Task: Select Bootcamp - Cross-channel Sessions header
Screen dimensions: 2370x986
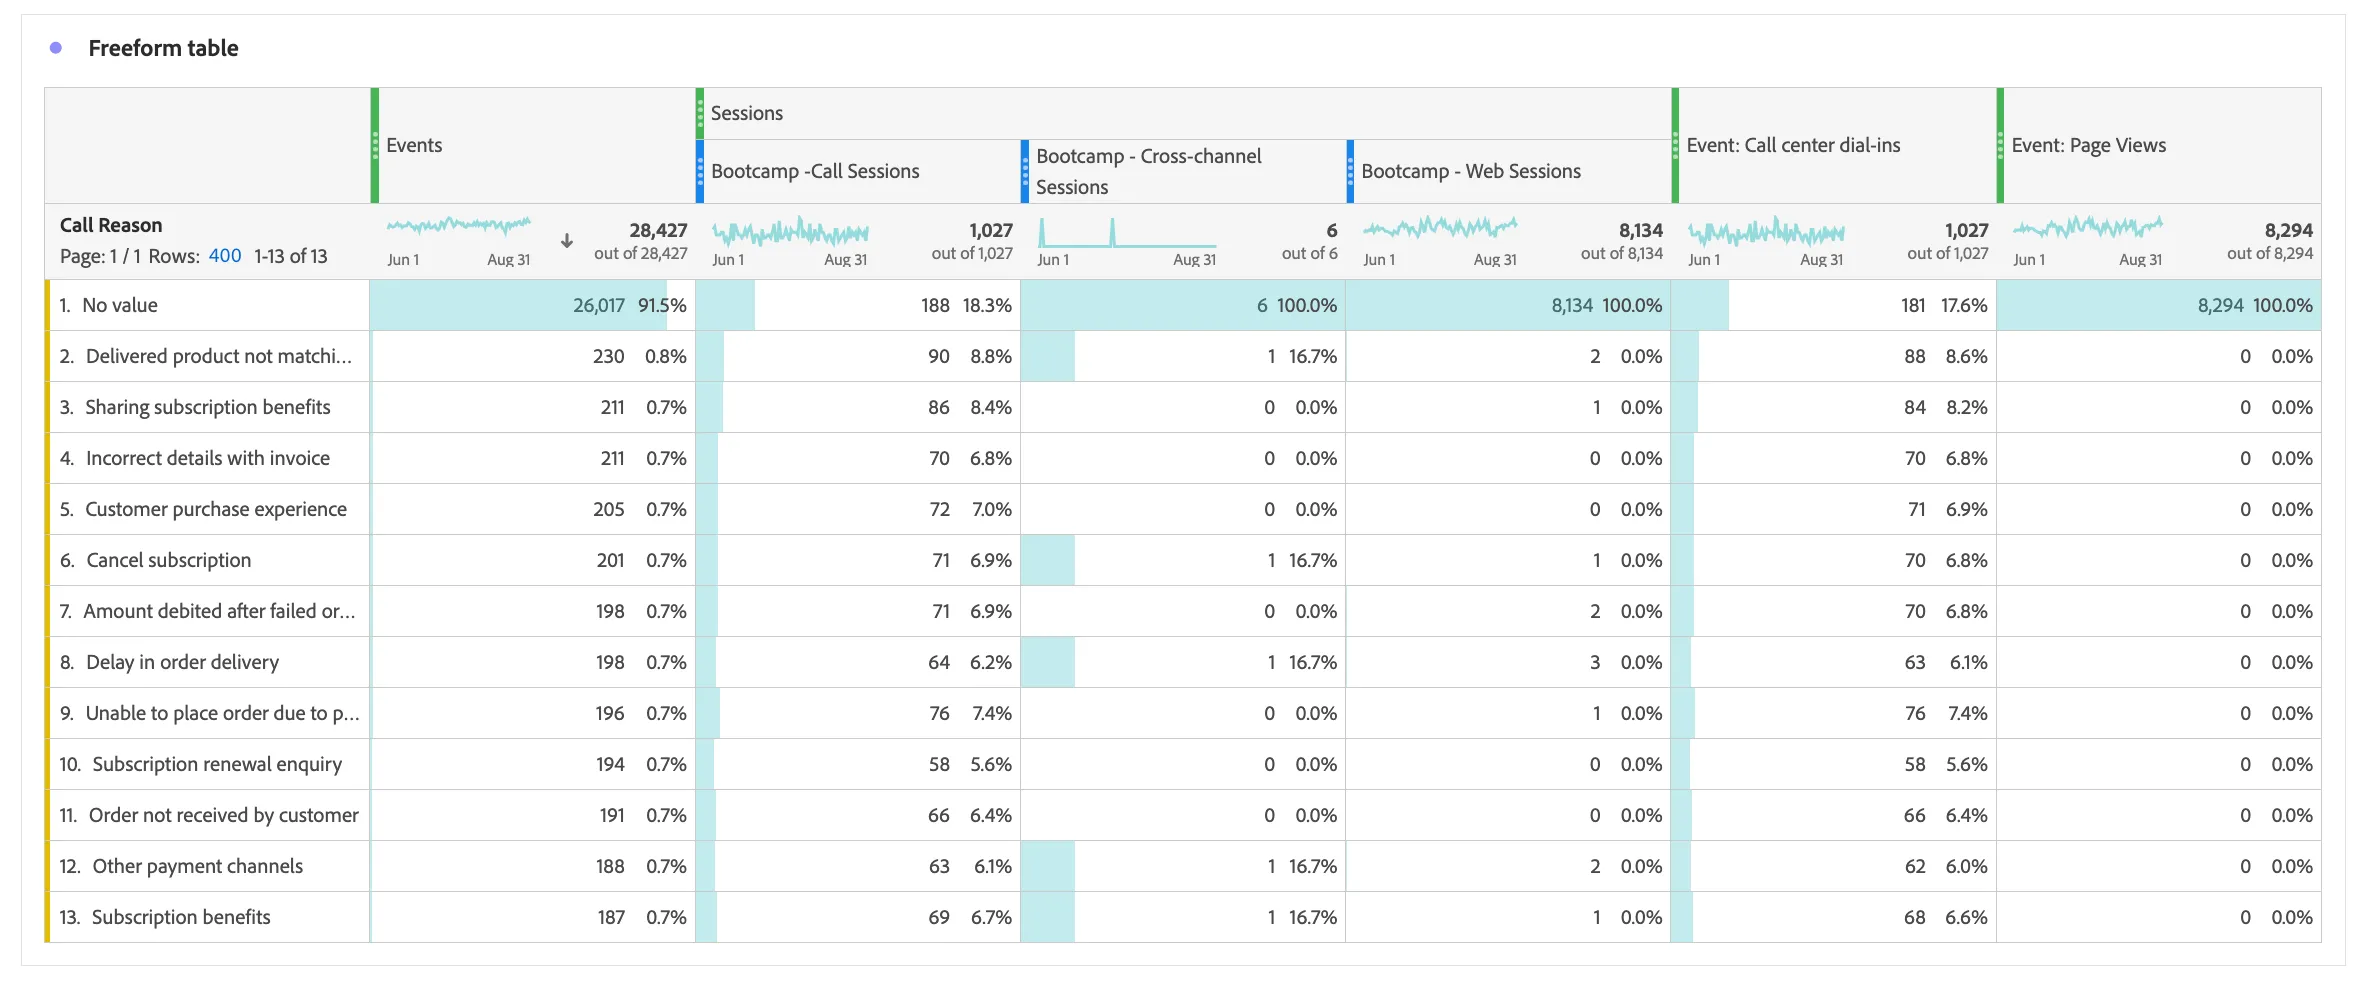Action: [x=1184, y=171]
